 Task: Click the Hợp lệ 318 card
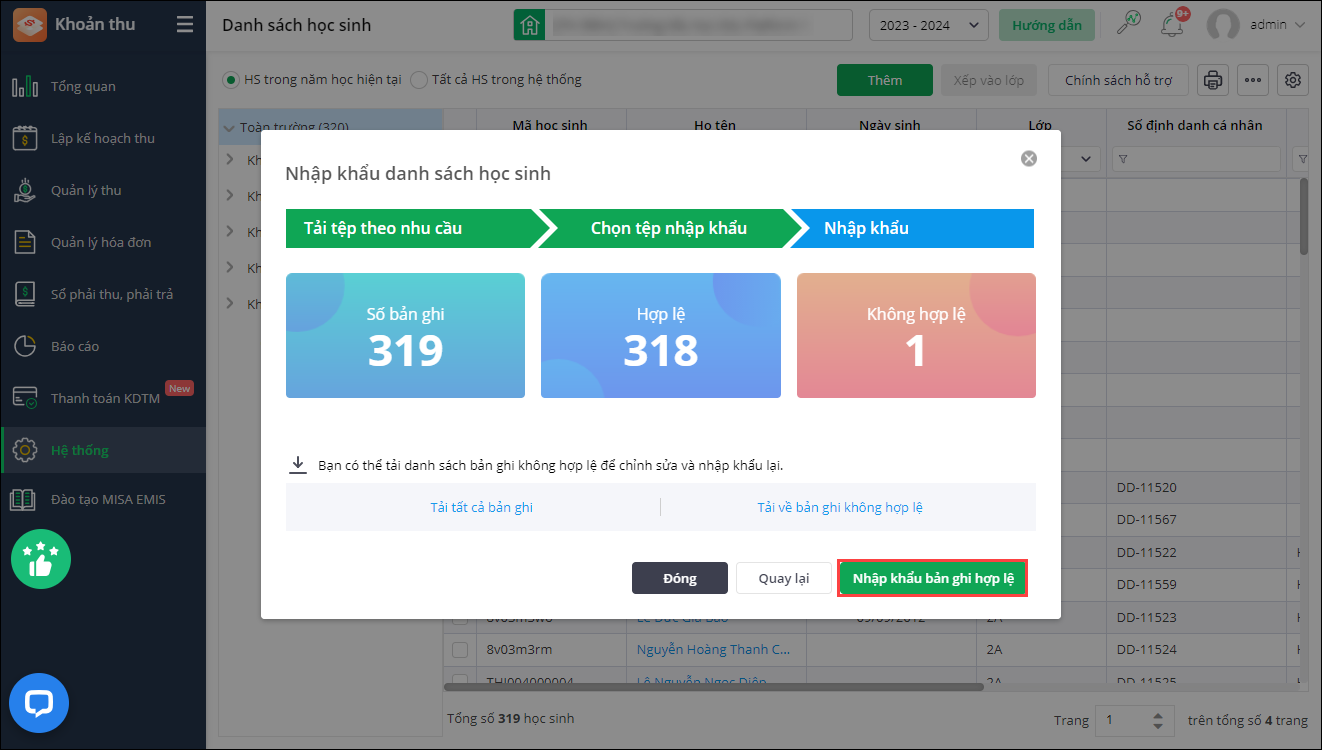(x=661, y=335)
